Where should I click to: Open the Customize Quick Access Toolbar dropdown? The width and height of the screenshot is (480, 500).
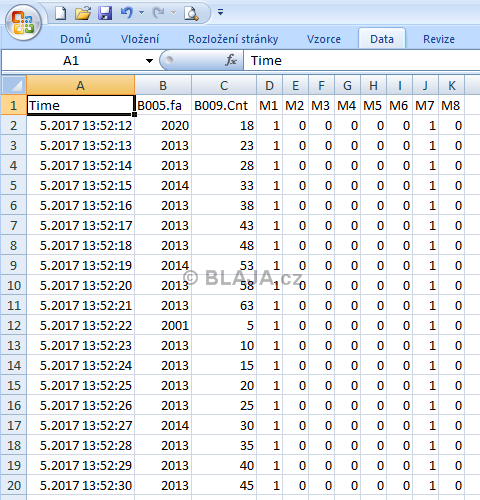tap(220, 13)
